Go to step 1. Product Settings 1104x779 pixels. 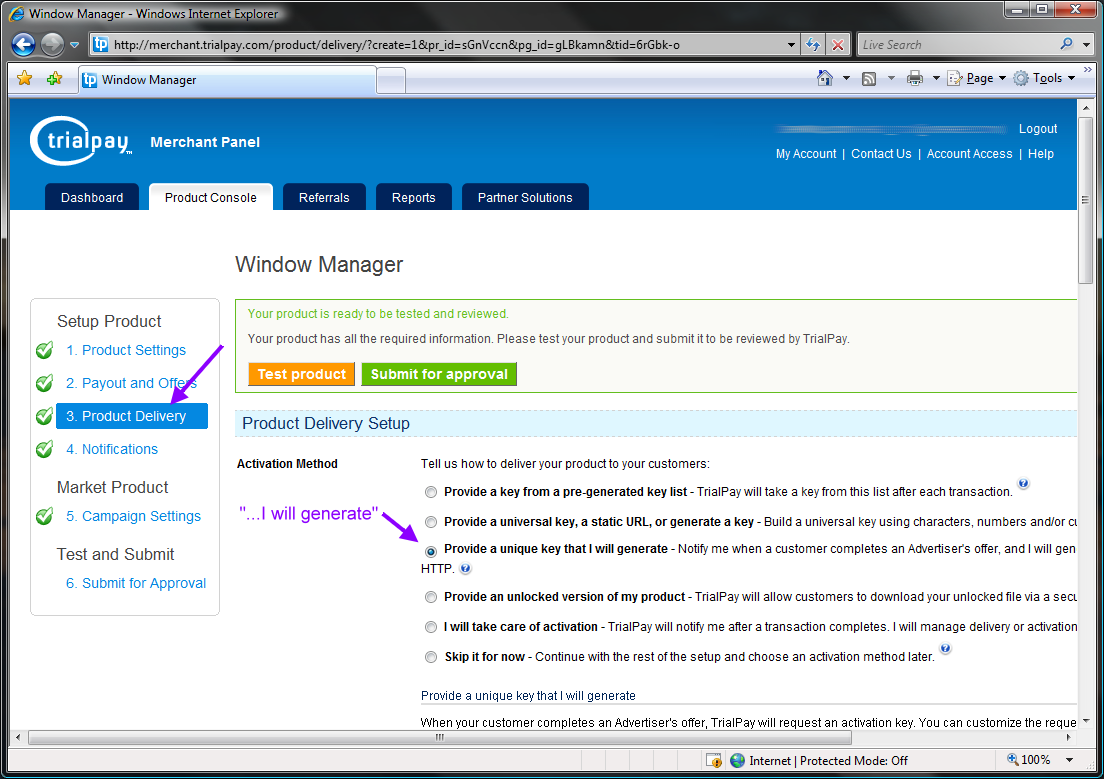[126, 350]
